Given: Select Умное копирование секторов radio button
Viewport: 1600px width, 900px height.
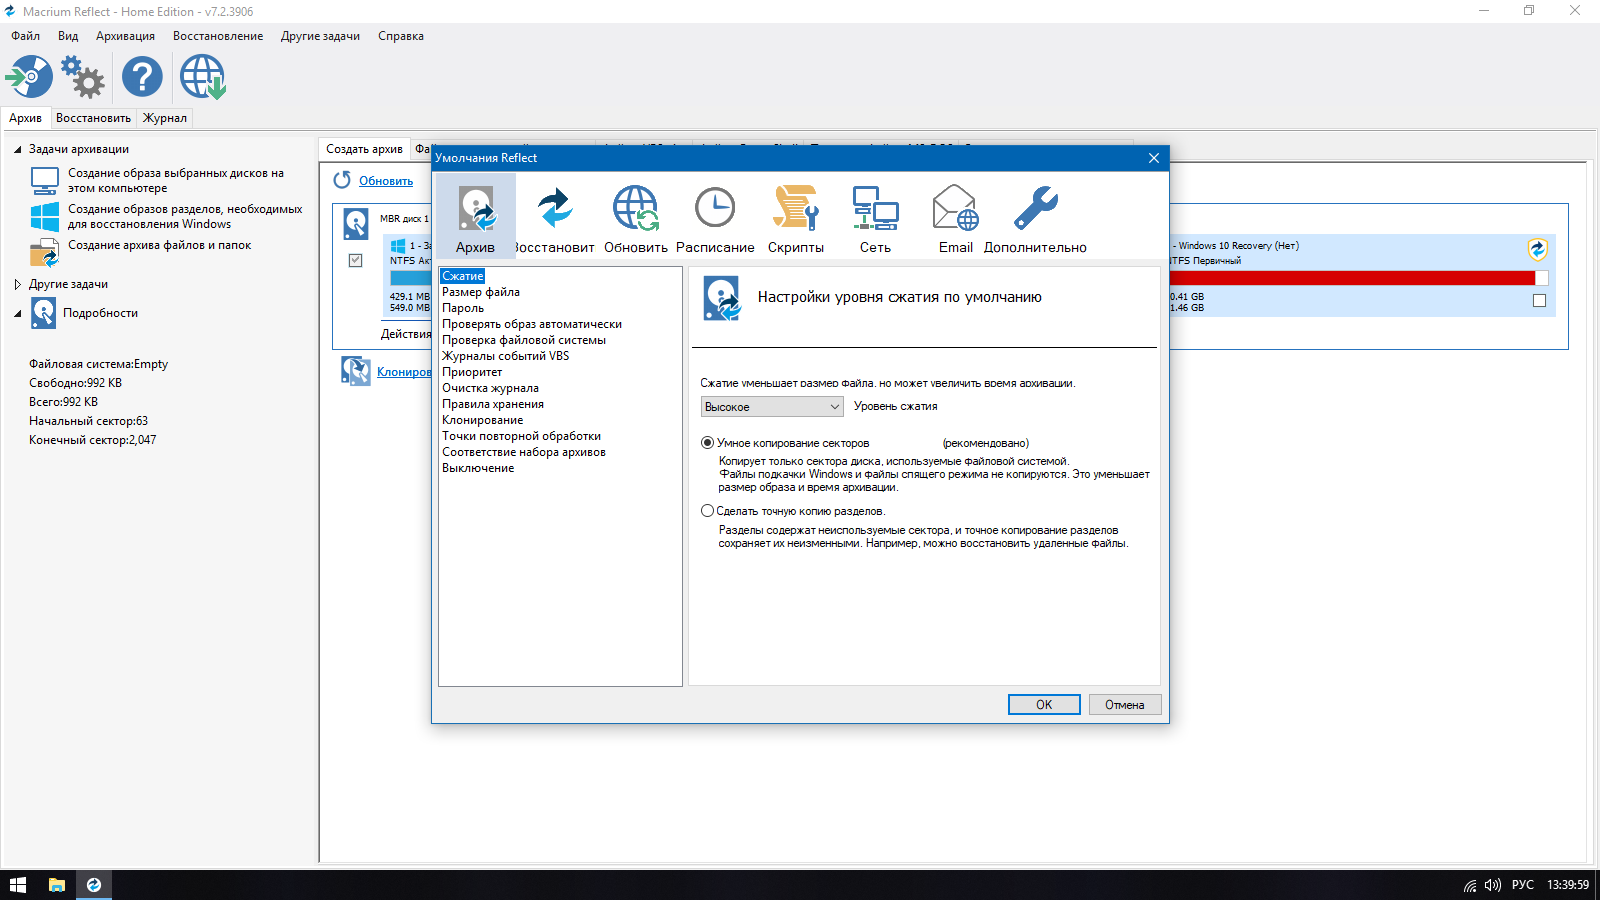Looking at the screenshot, I should tap(708, 443).
